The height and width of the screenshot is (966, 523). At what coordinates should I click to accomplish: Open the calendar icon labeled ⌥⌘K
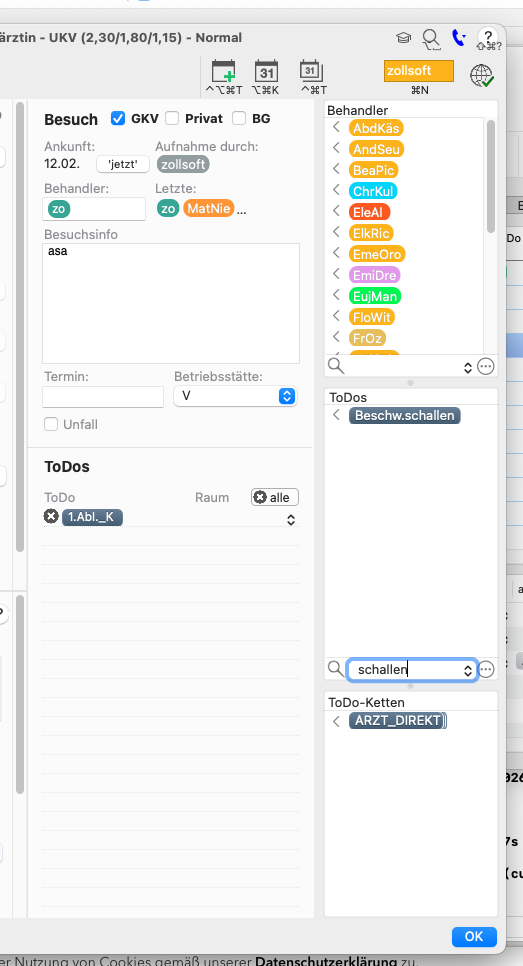click(266, 71)
